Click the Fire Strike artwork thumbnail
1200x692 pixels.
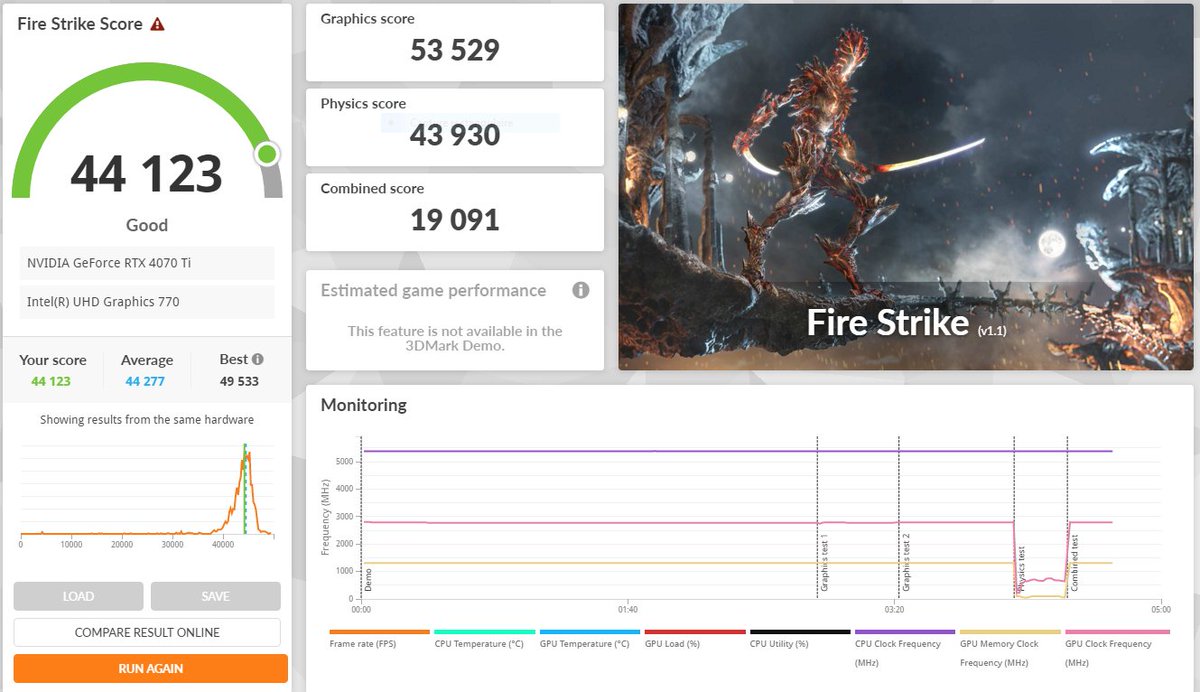point(906,187)
